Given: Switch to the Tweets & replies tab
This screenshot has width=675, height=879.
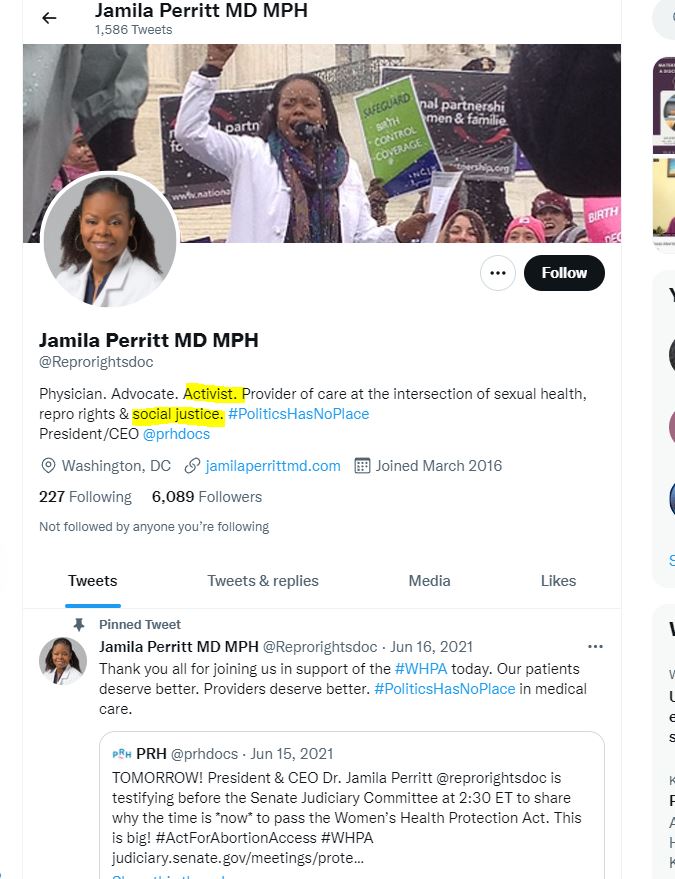Looking at the screenshot, I should click(263, 581).
